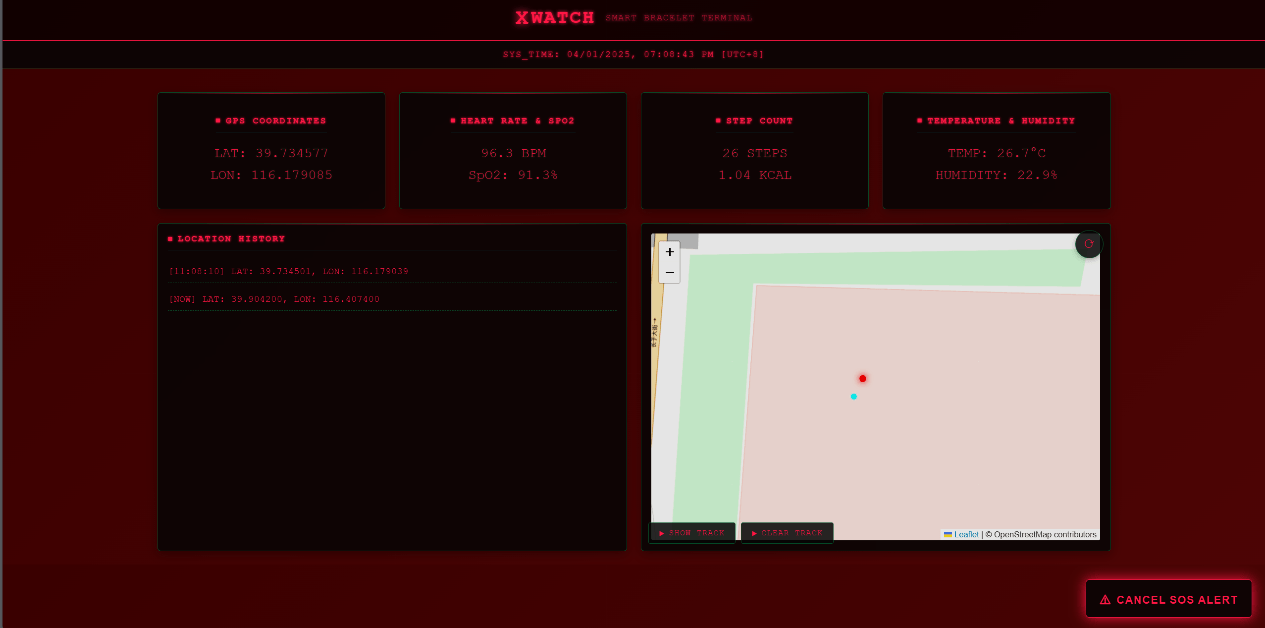The width and height of the screenshot is (1265, 628).
Task: Click the SOS warning triangle icon
Action: click(1105, 600)
